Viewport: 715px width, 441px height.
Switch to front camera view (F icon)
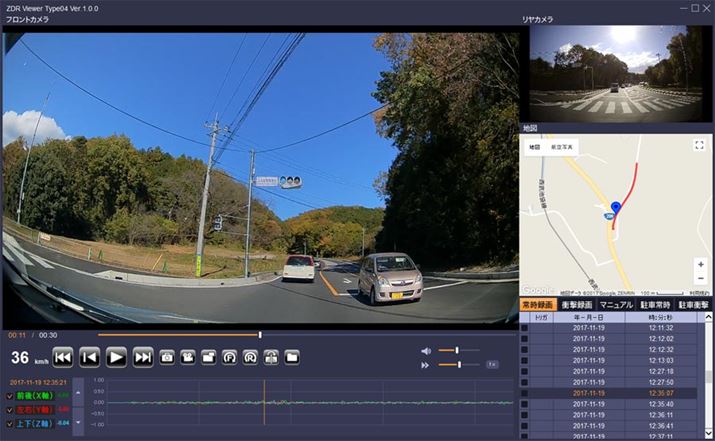[229, 356]
